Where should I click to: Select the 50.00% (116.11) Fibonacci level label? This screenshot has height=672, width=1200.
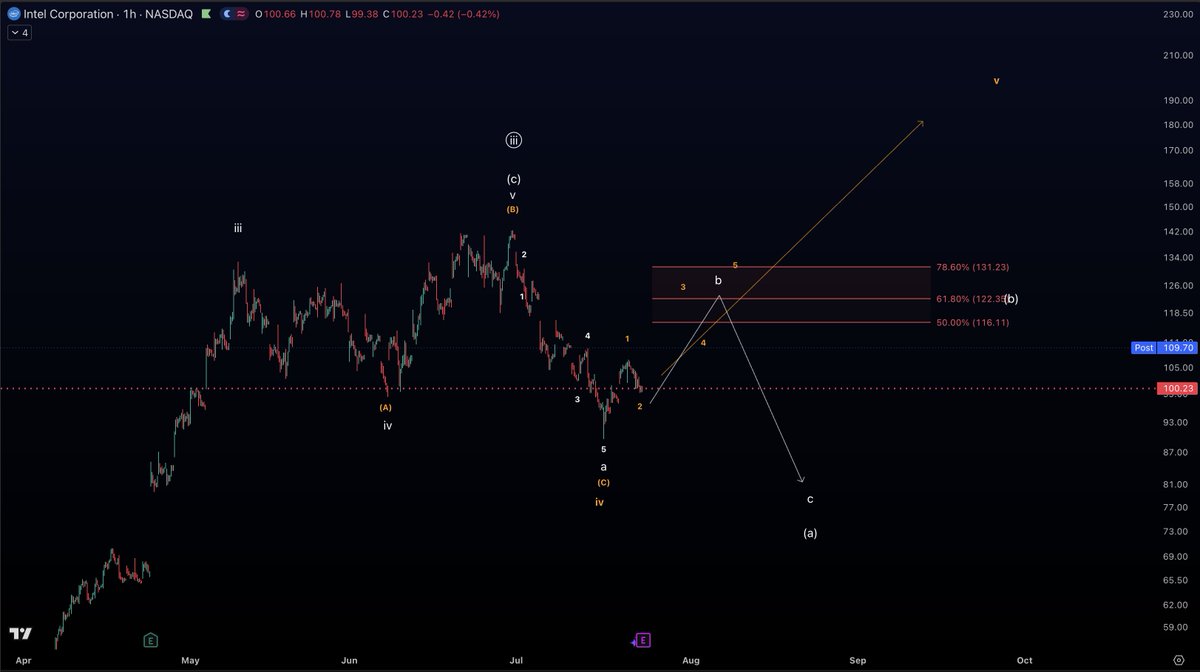pyautogui.click(x=972, y=322)
